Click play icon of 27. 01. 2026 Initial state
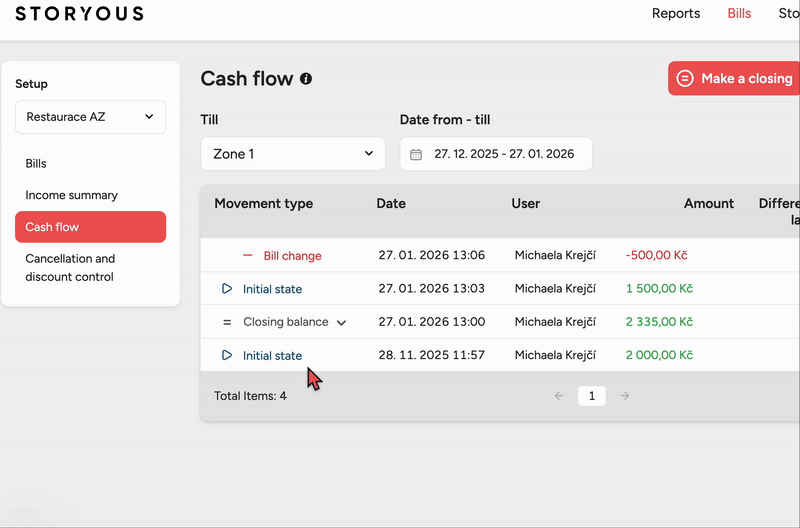This screenshot has height=528, width=800. (227, 289)
